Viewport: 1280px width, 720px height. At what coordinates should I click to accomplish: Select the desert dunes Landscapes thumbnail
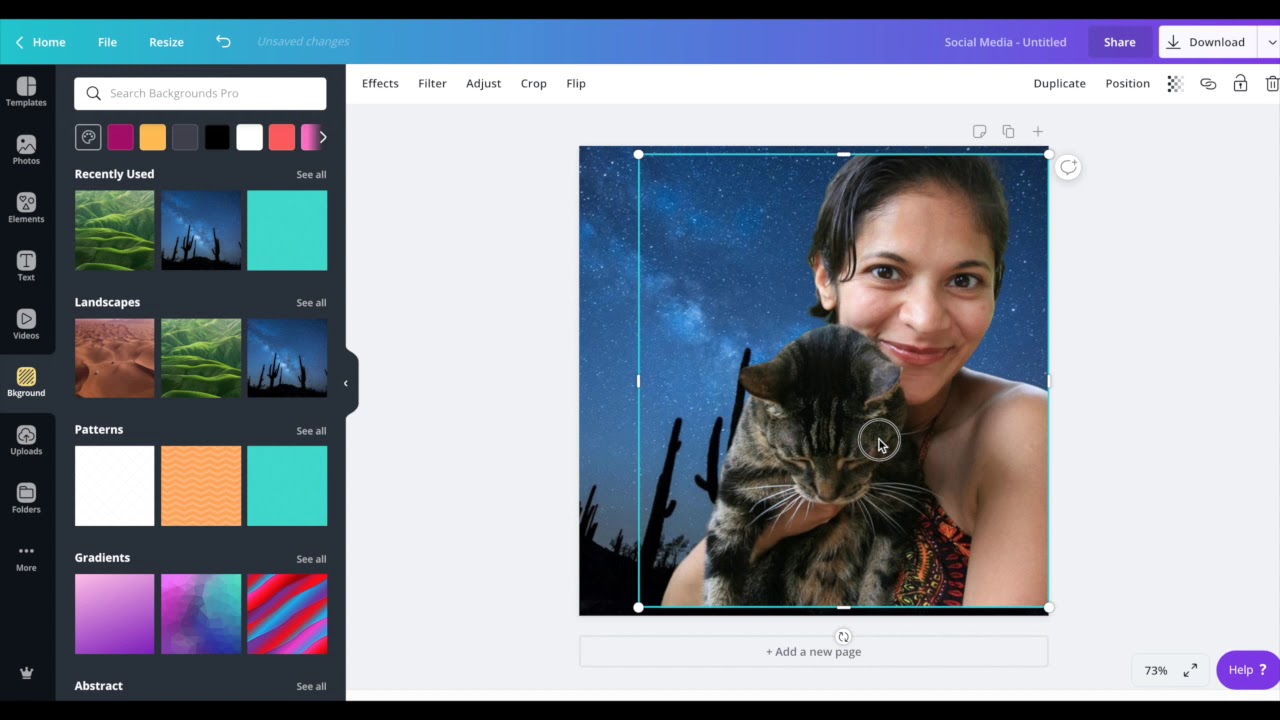115,358
